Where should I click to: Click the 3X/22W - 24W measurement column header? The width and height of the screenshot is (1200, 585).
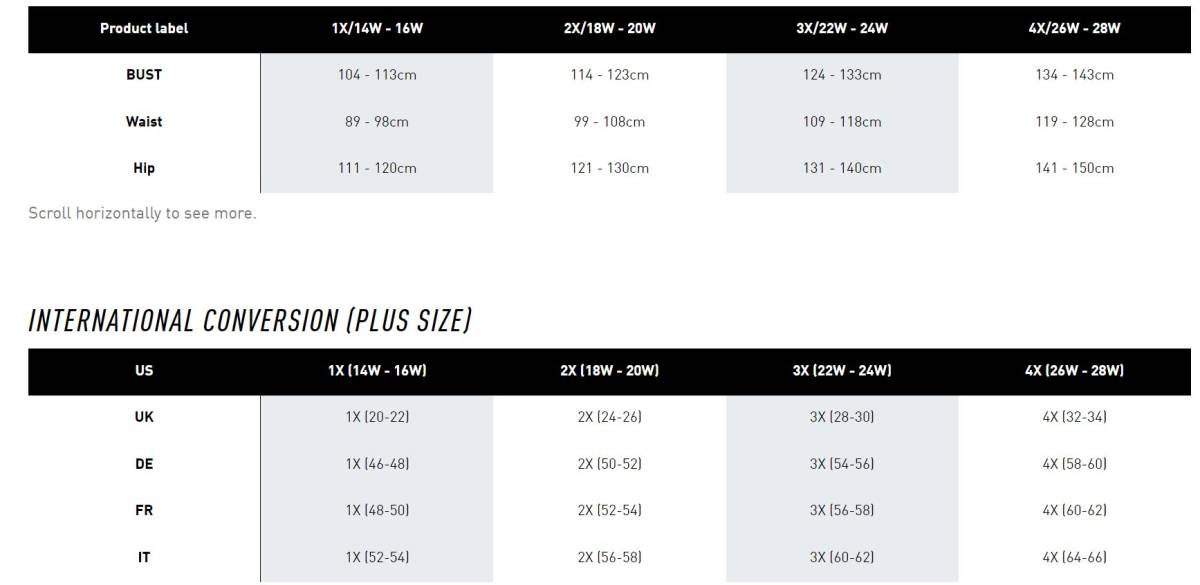[842, 28]
